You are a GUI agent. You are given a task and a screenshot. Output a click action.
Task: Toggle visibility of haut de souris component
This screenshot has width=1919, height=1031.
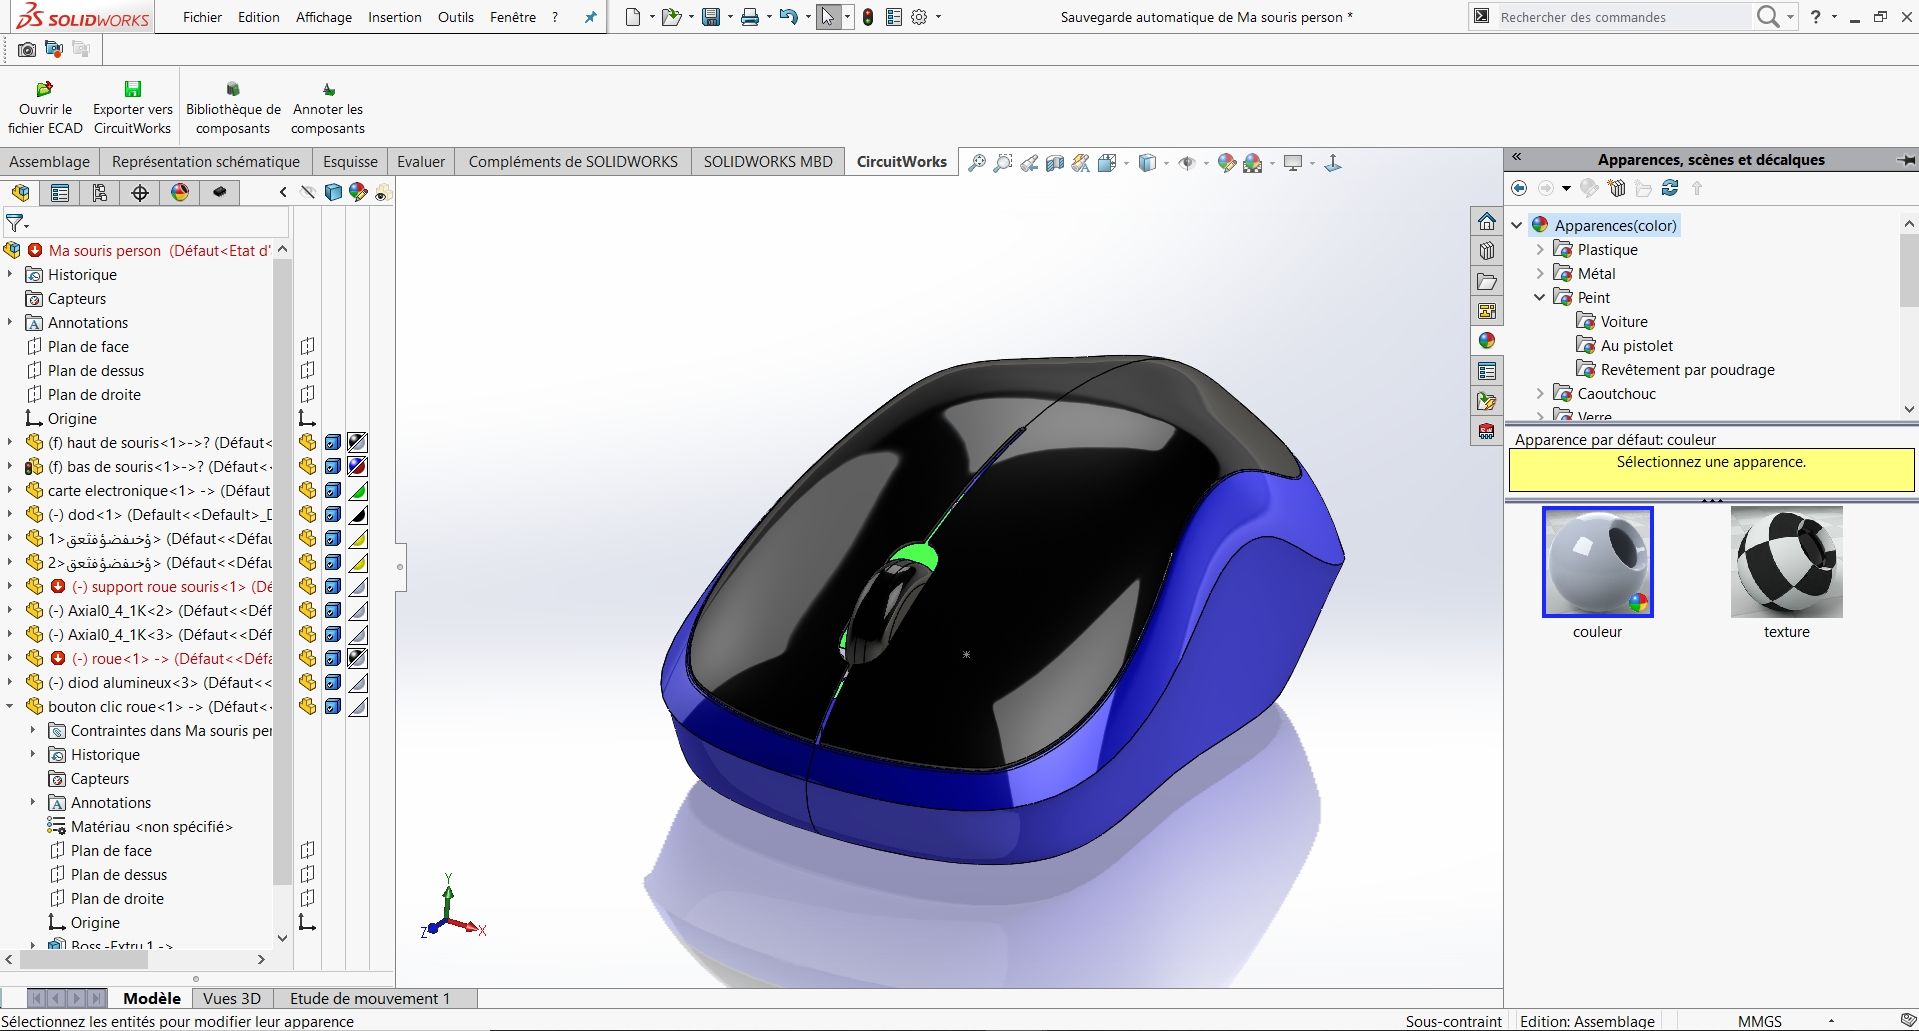[x=308, y=442]
